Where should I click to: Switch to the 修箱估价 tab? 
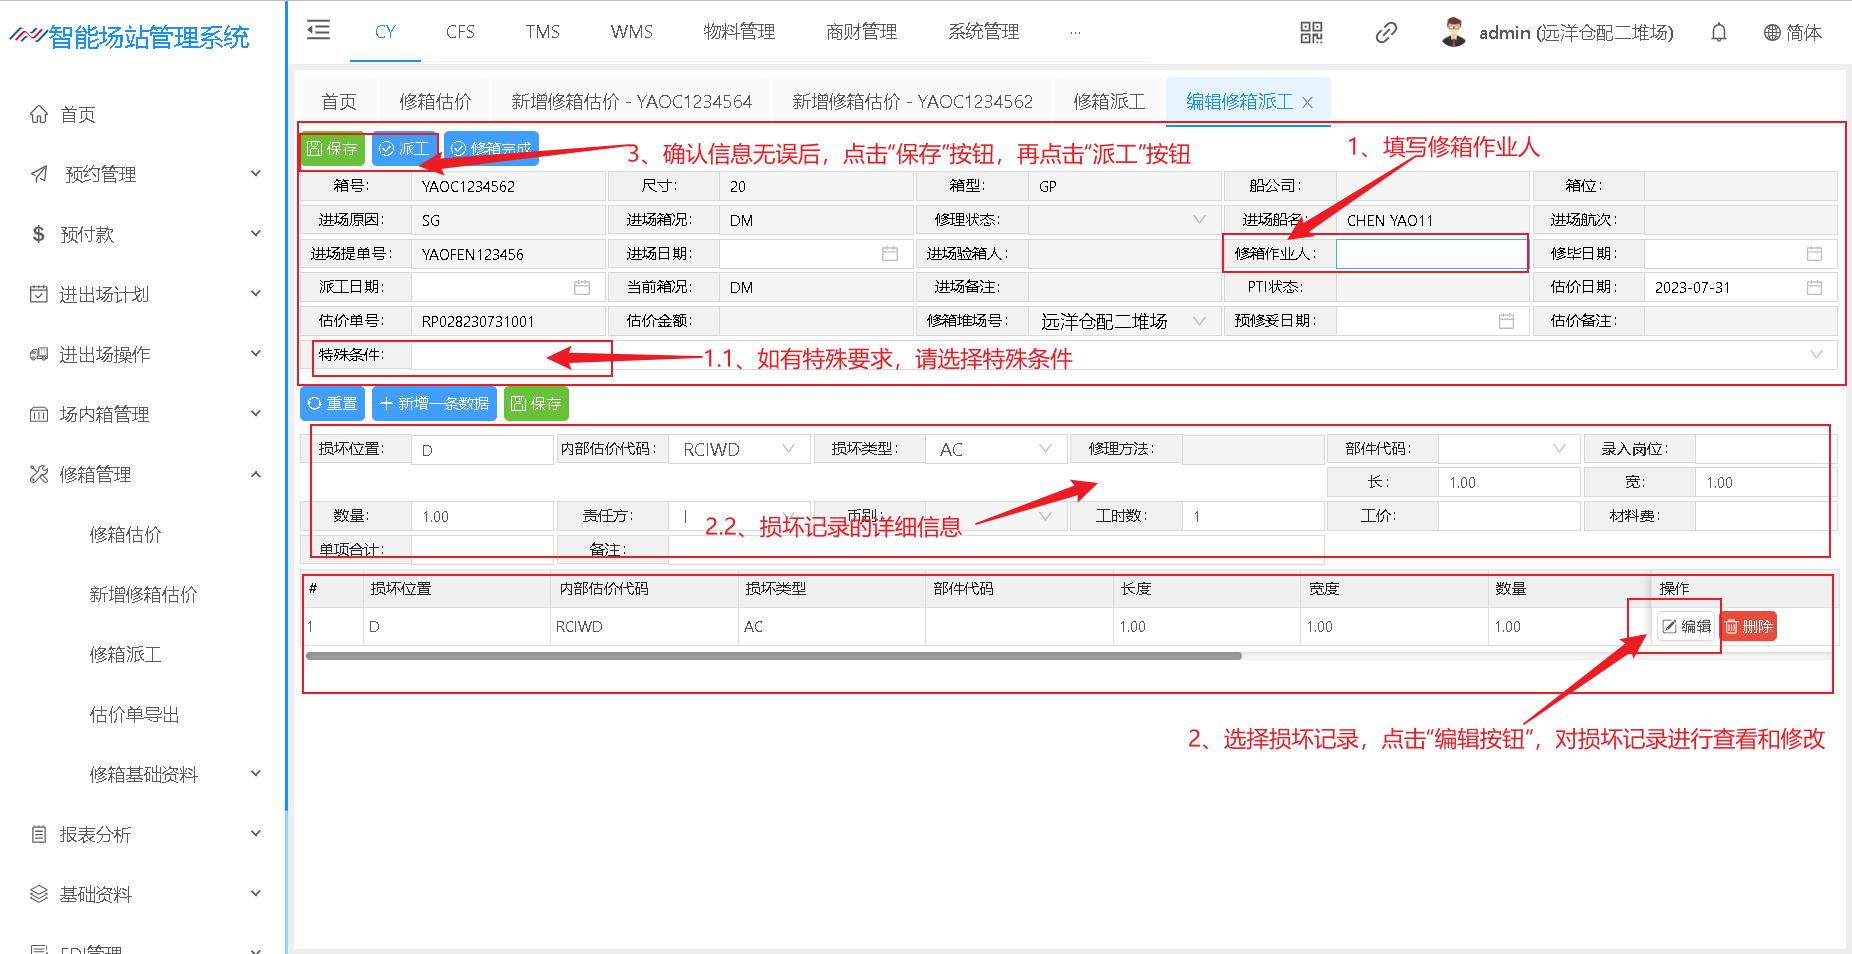pos(435,102)
